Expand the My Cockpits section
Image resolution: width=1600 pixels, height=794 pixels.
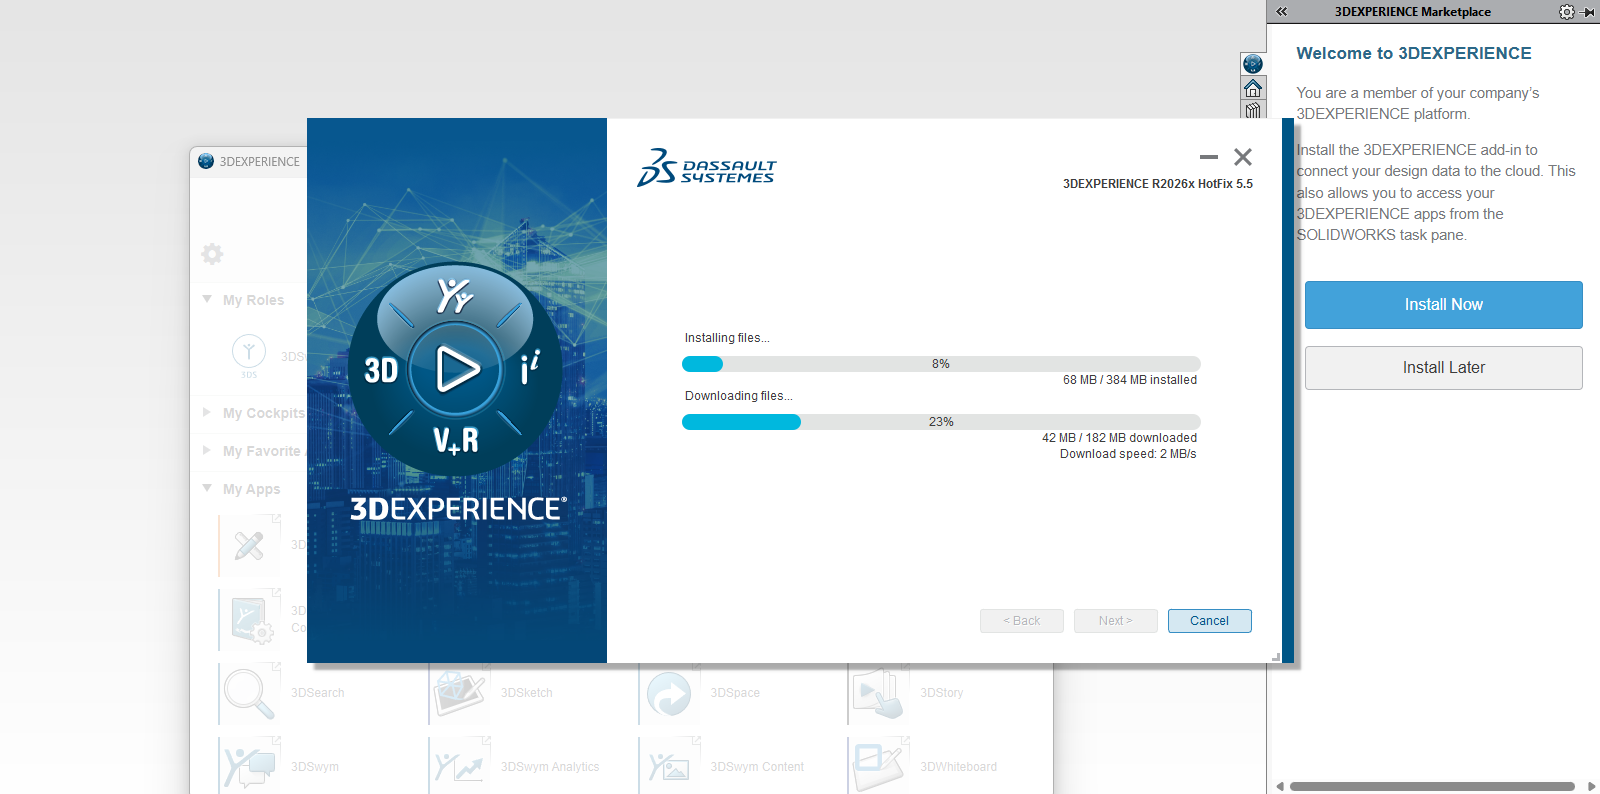click(207, 412)
